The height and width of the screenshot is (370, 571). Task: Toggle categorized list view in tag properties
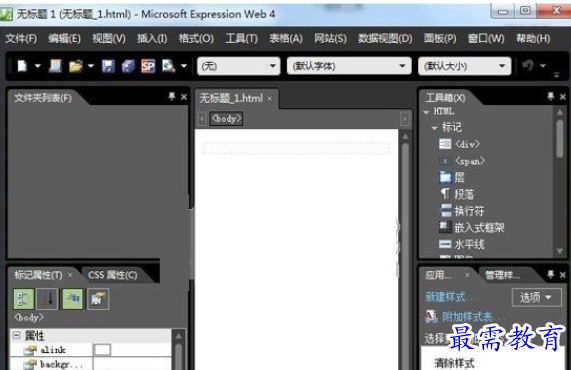pyautogui.click(x=24, y=299)
